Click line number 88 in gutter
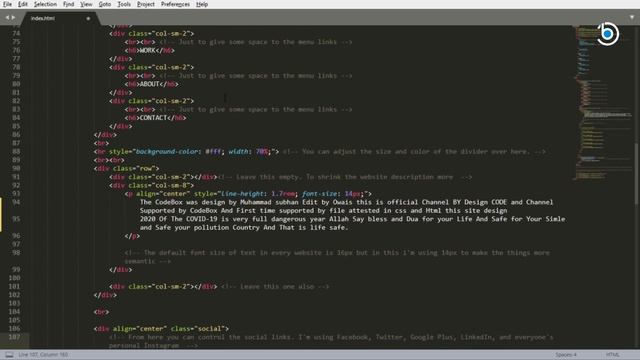Image resolution: width=640 pixels, height=360 pixels. tap(16, 151)
